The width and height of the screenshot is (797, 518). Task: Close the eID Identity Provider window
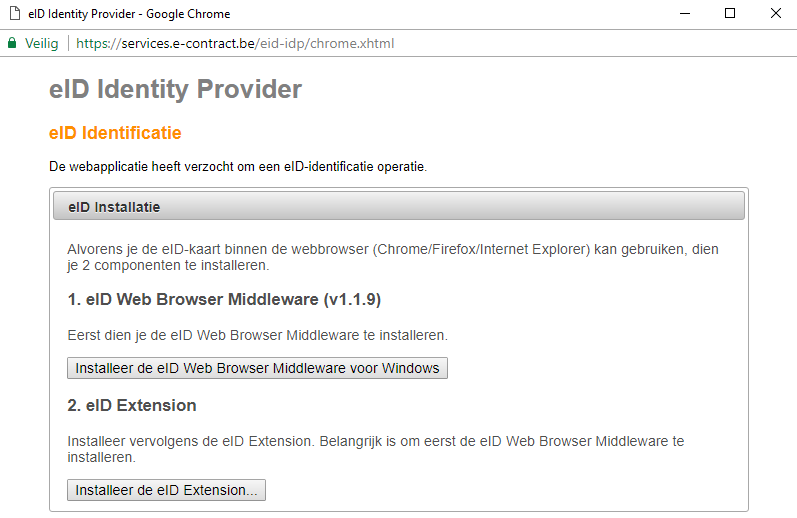(776, 14)
